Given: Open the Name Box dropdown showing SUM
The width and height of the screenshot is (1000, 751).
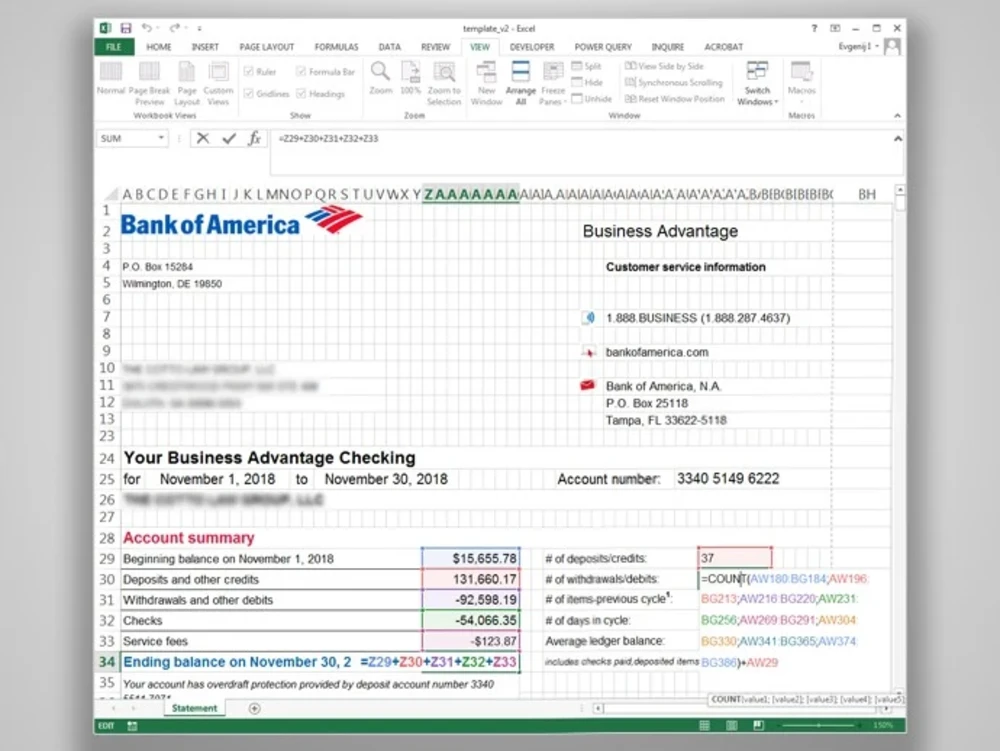Looking at the screenshot, I should coord(161,138).
